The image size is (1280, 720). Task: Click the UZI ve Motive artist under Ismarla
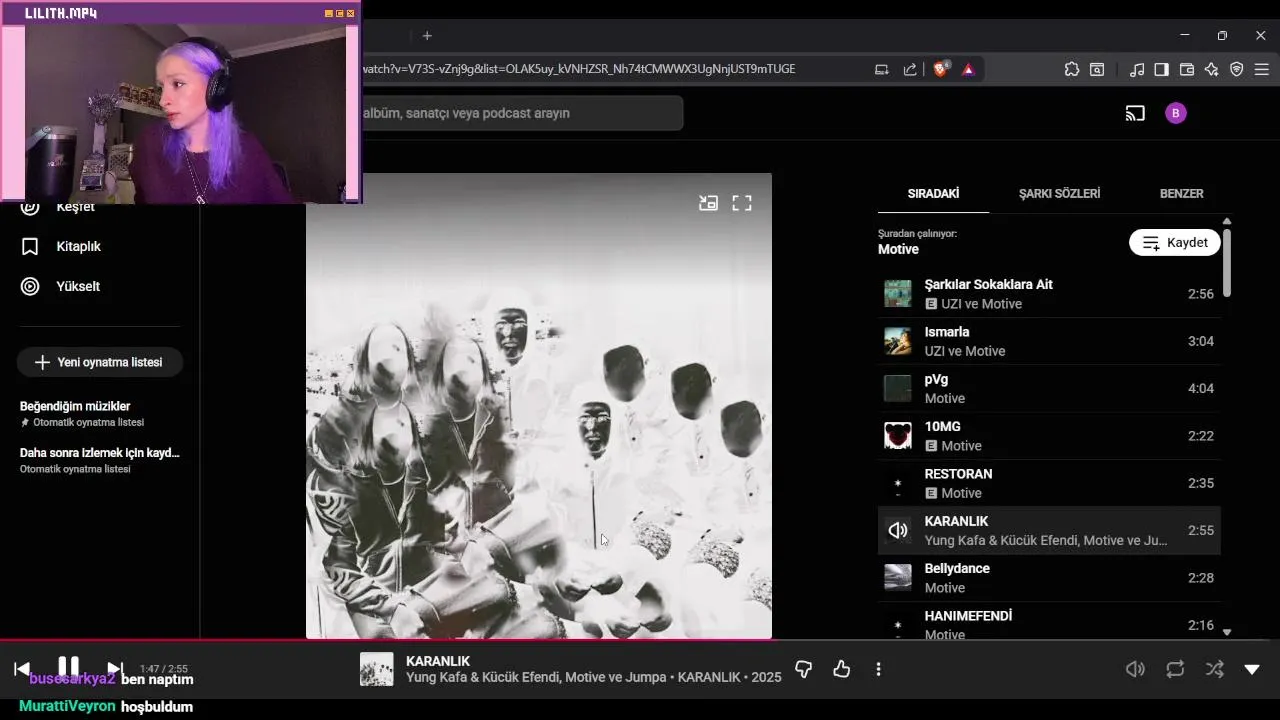tap(965, 351)
